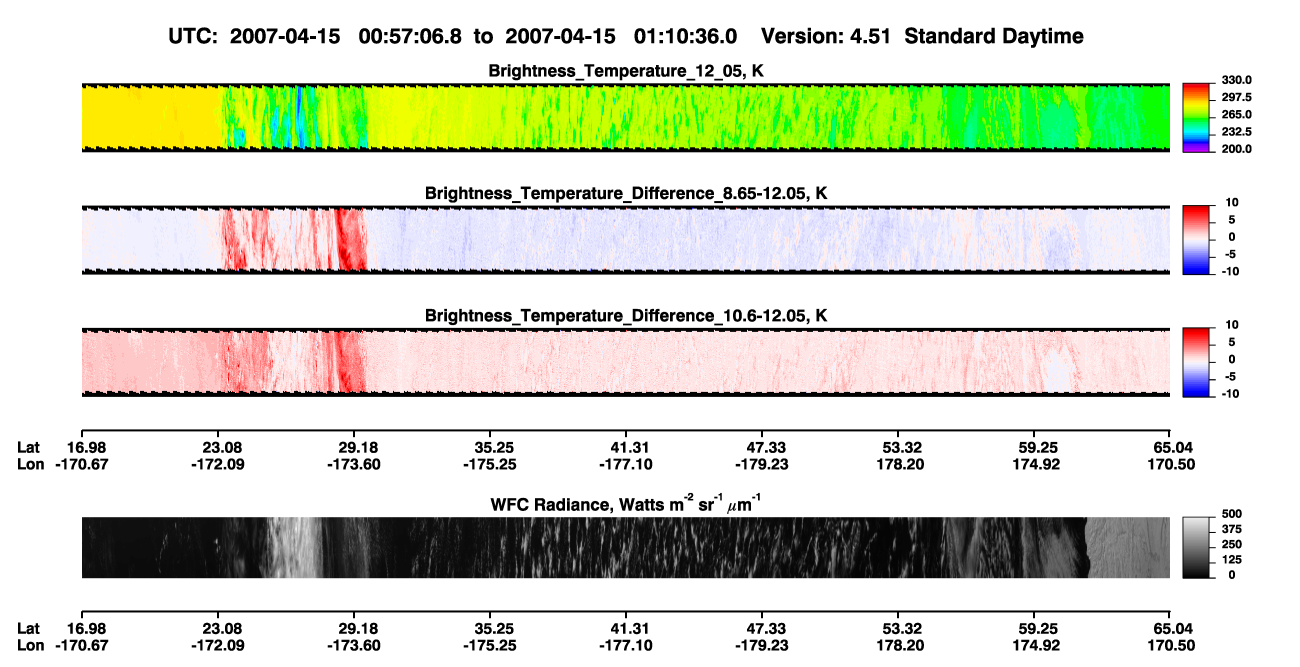Click longitude -177.10 on the axis below WFC Radiance
The height and width of the screenshot is (667, 1300).
click(627, 645)
